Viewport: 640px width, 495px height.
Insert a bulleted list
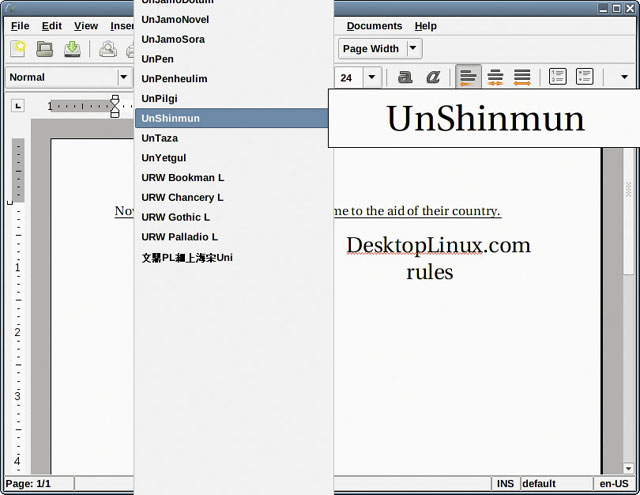[584, 77]
